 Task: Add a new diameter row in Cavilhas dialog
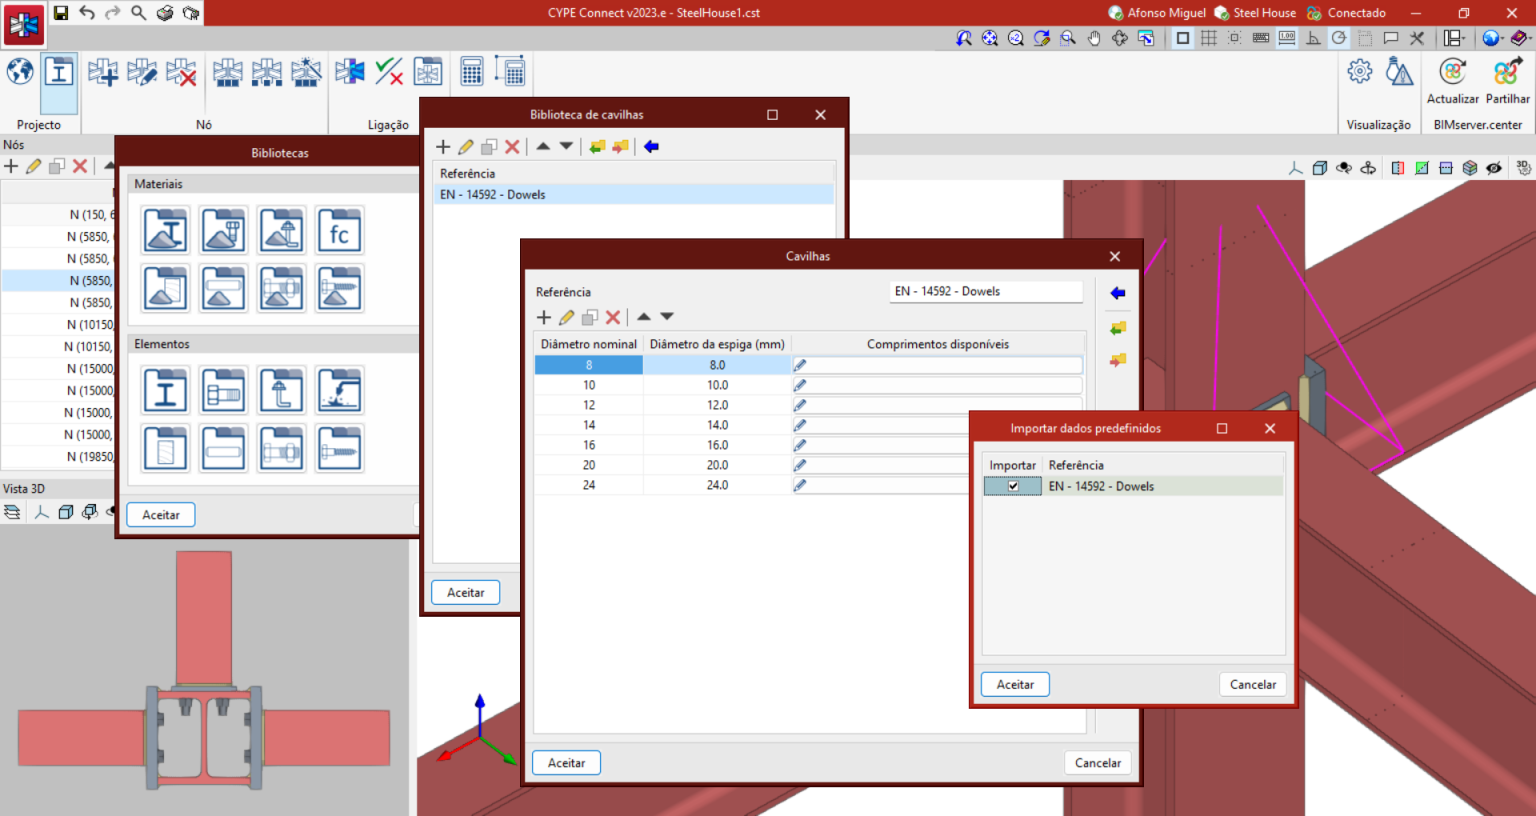(544, 317)
